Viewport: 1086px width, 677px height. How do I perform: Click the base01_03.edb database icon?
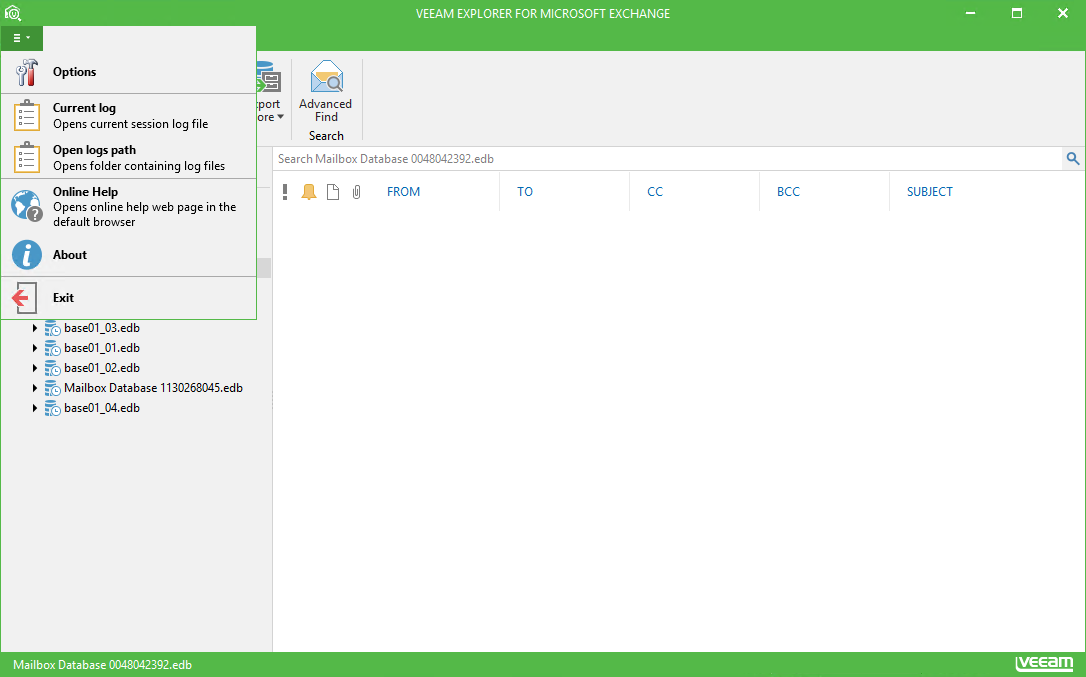click(x=53, y=328)
